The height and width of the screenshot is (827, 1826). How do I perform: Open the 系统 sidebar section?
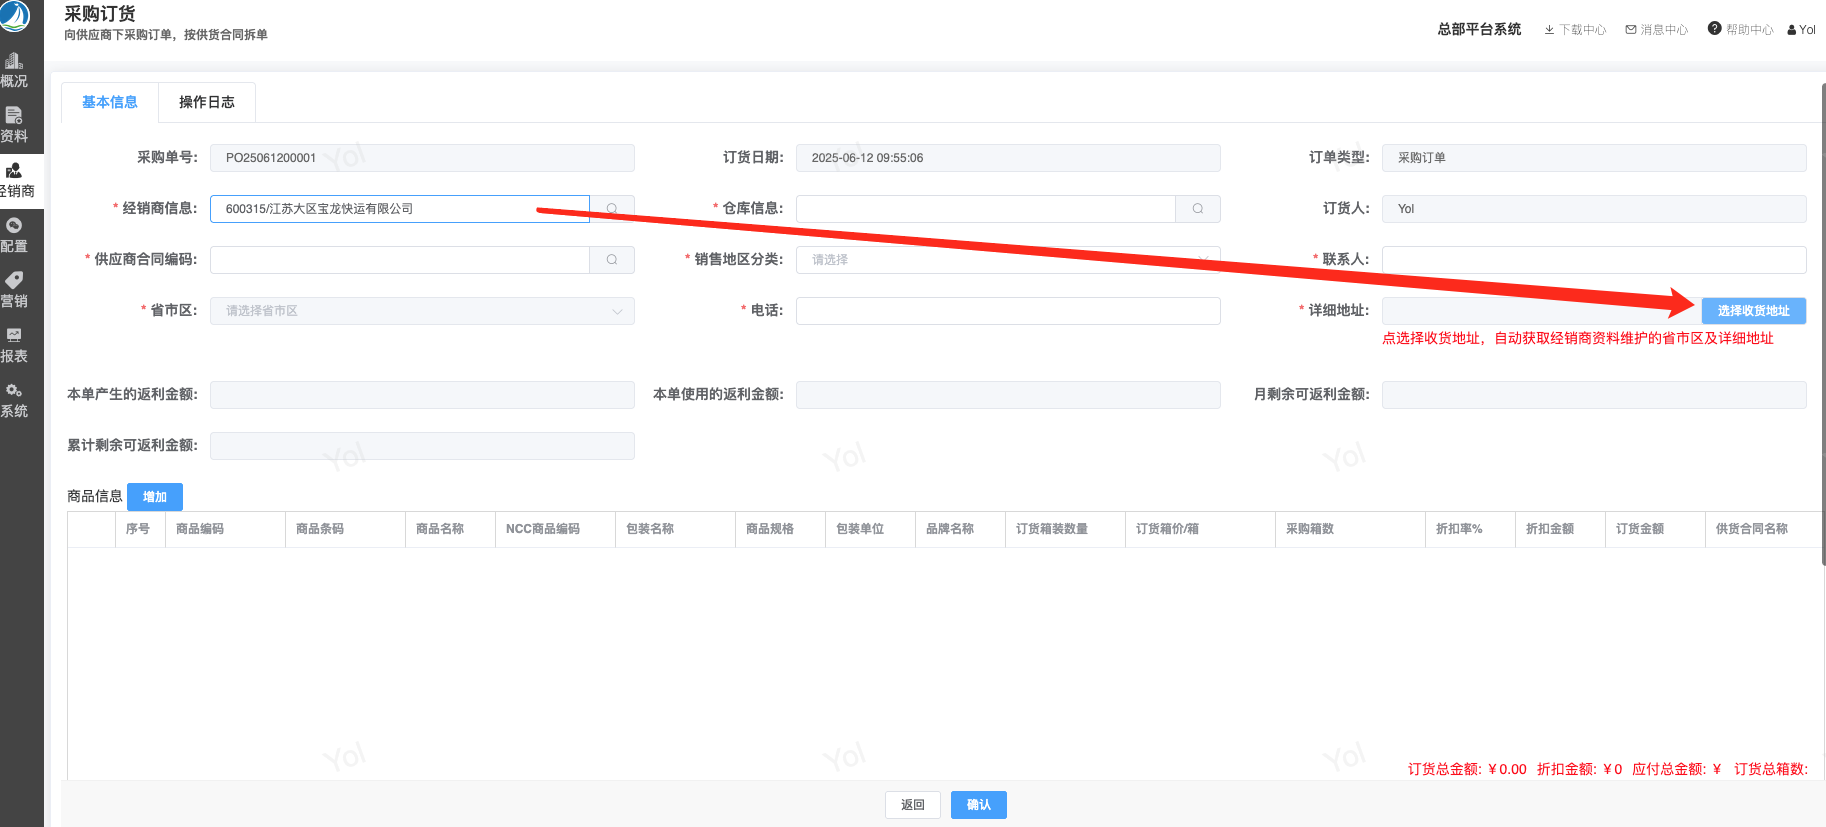coord(14,401)
